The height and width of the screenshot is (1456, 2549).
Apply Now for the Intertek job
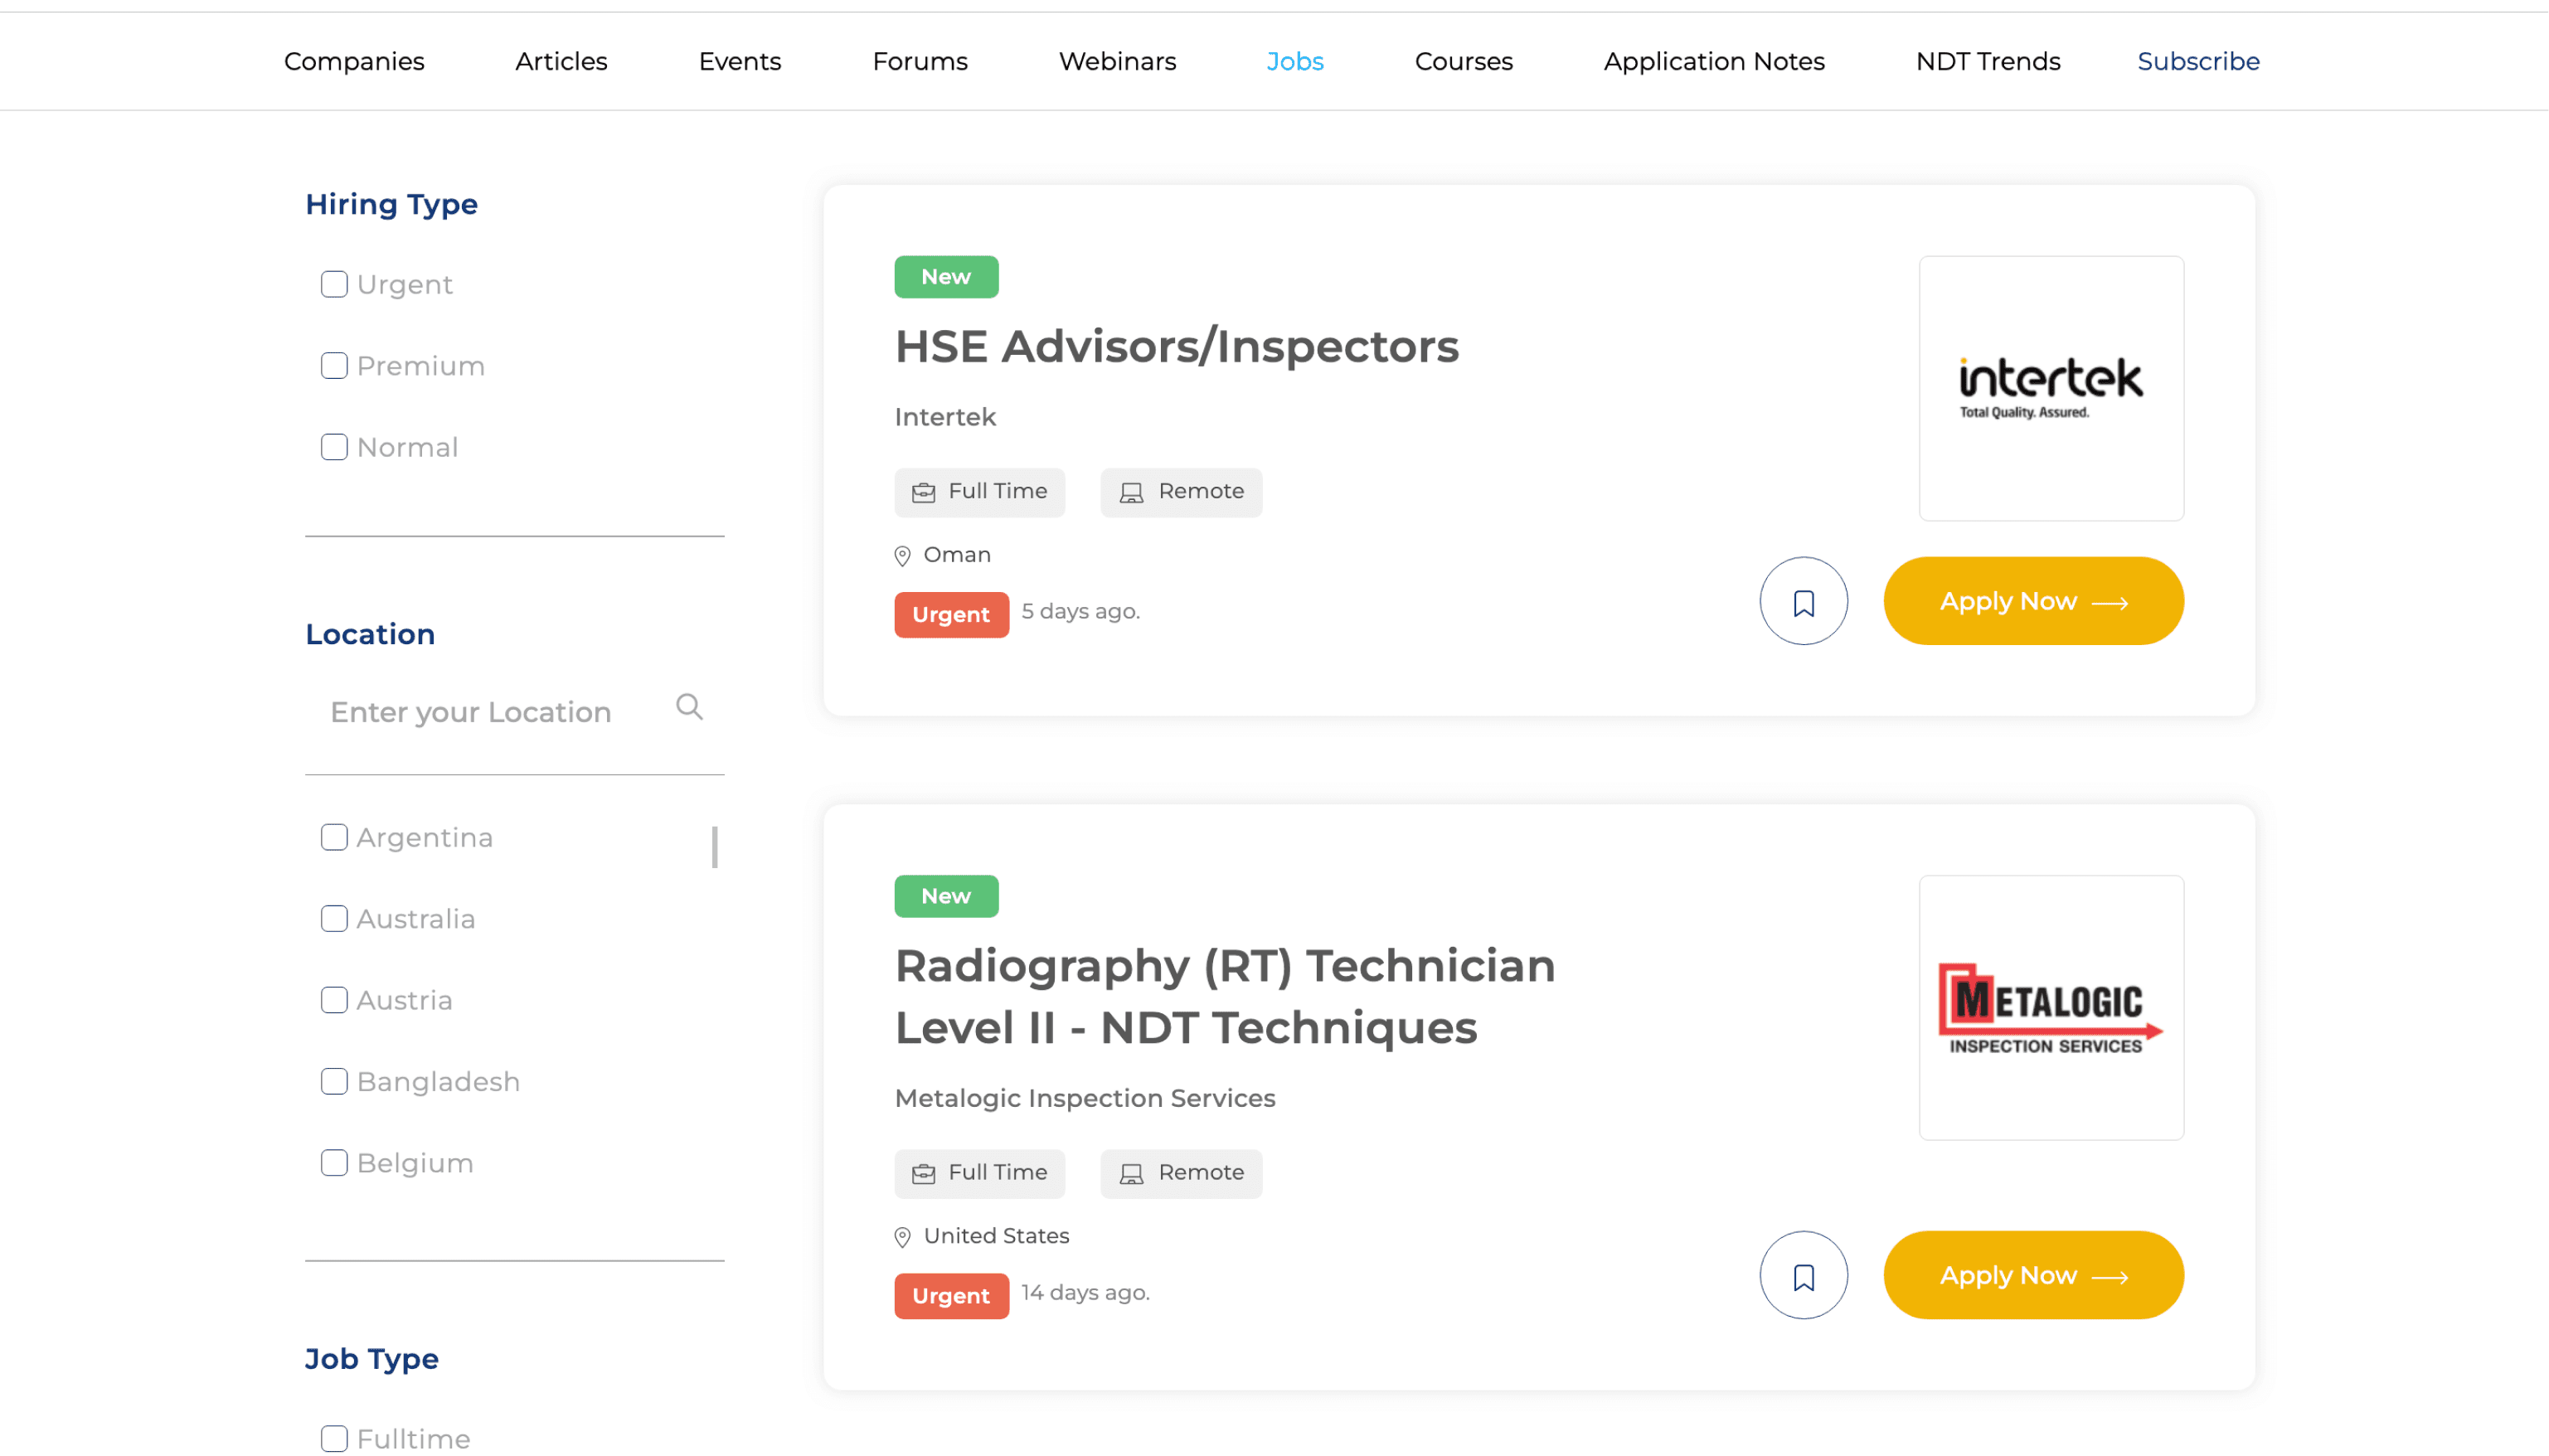[x=2032, y=601]
